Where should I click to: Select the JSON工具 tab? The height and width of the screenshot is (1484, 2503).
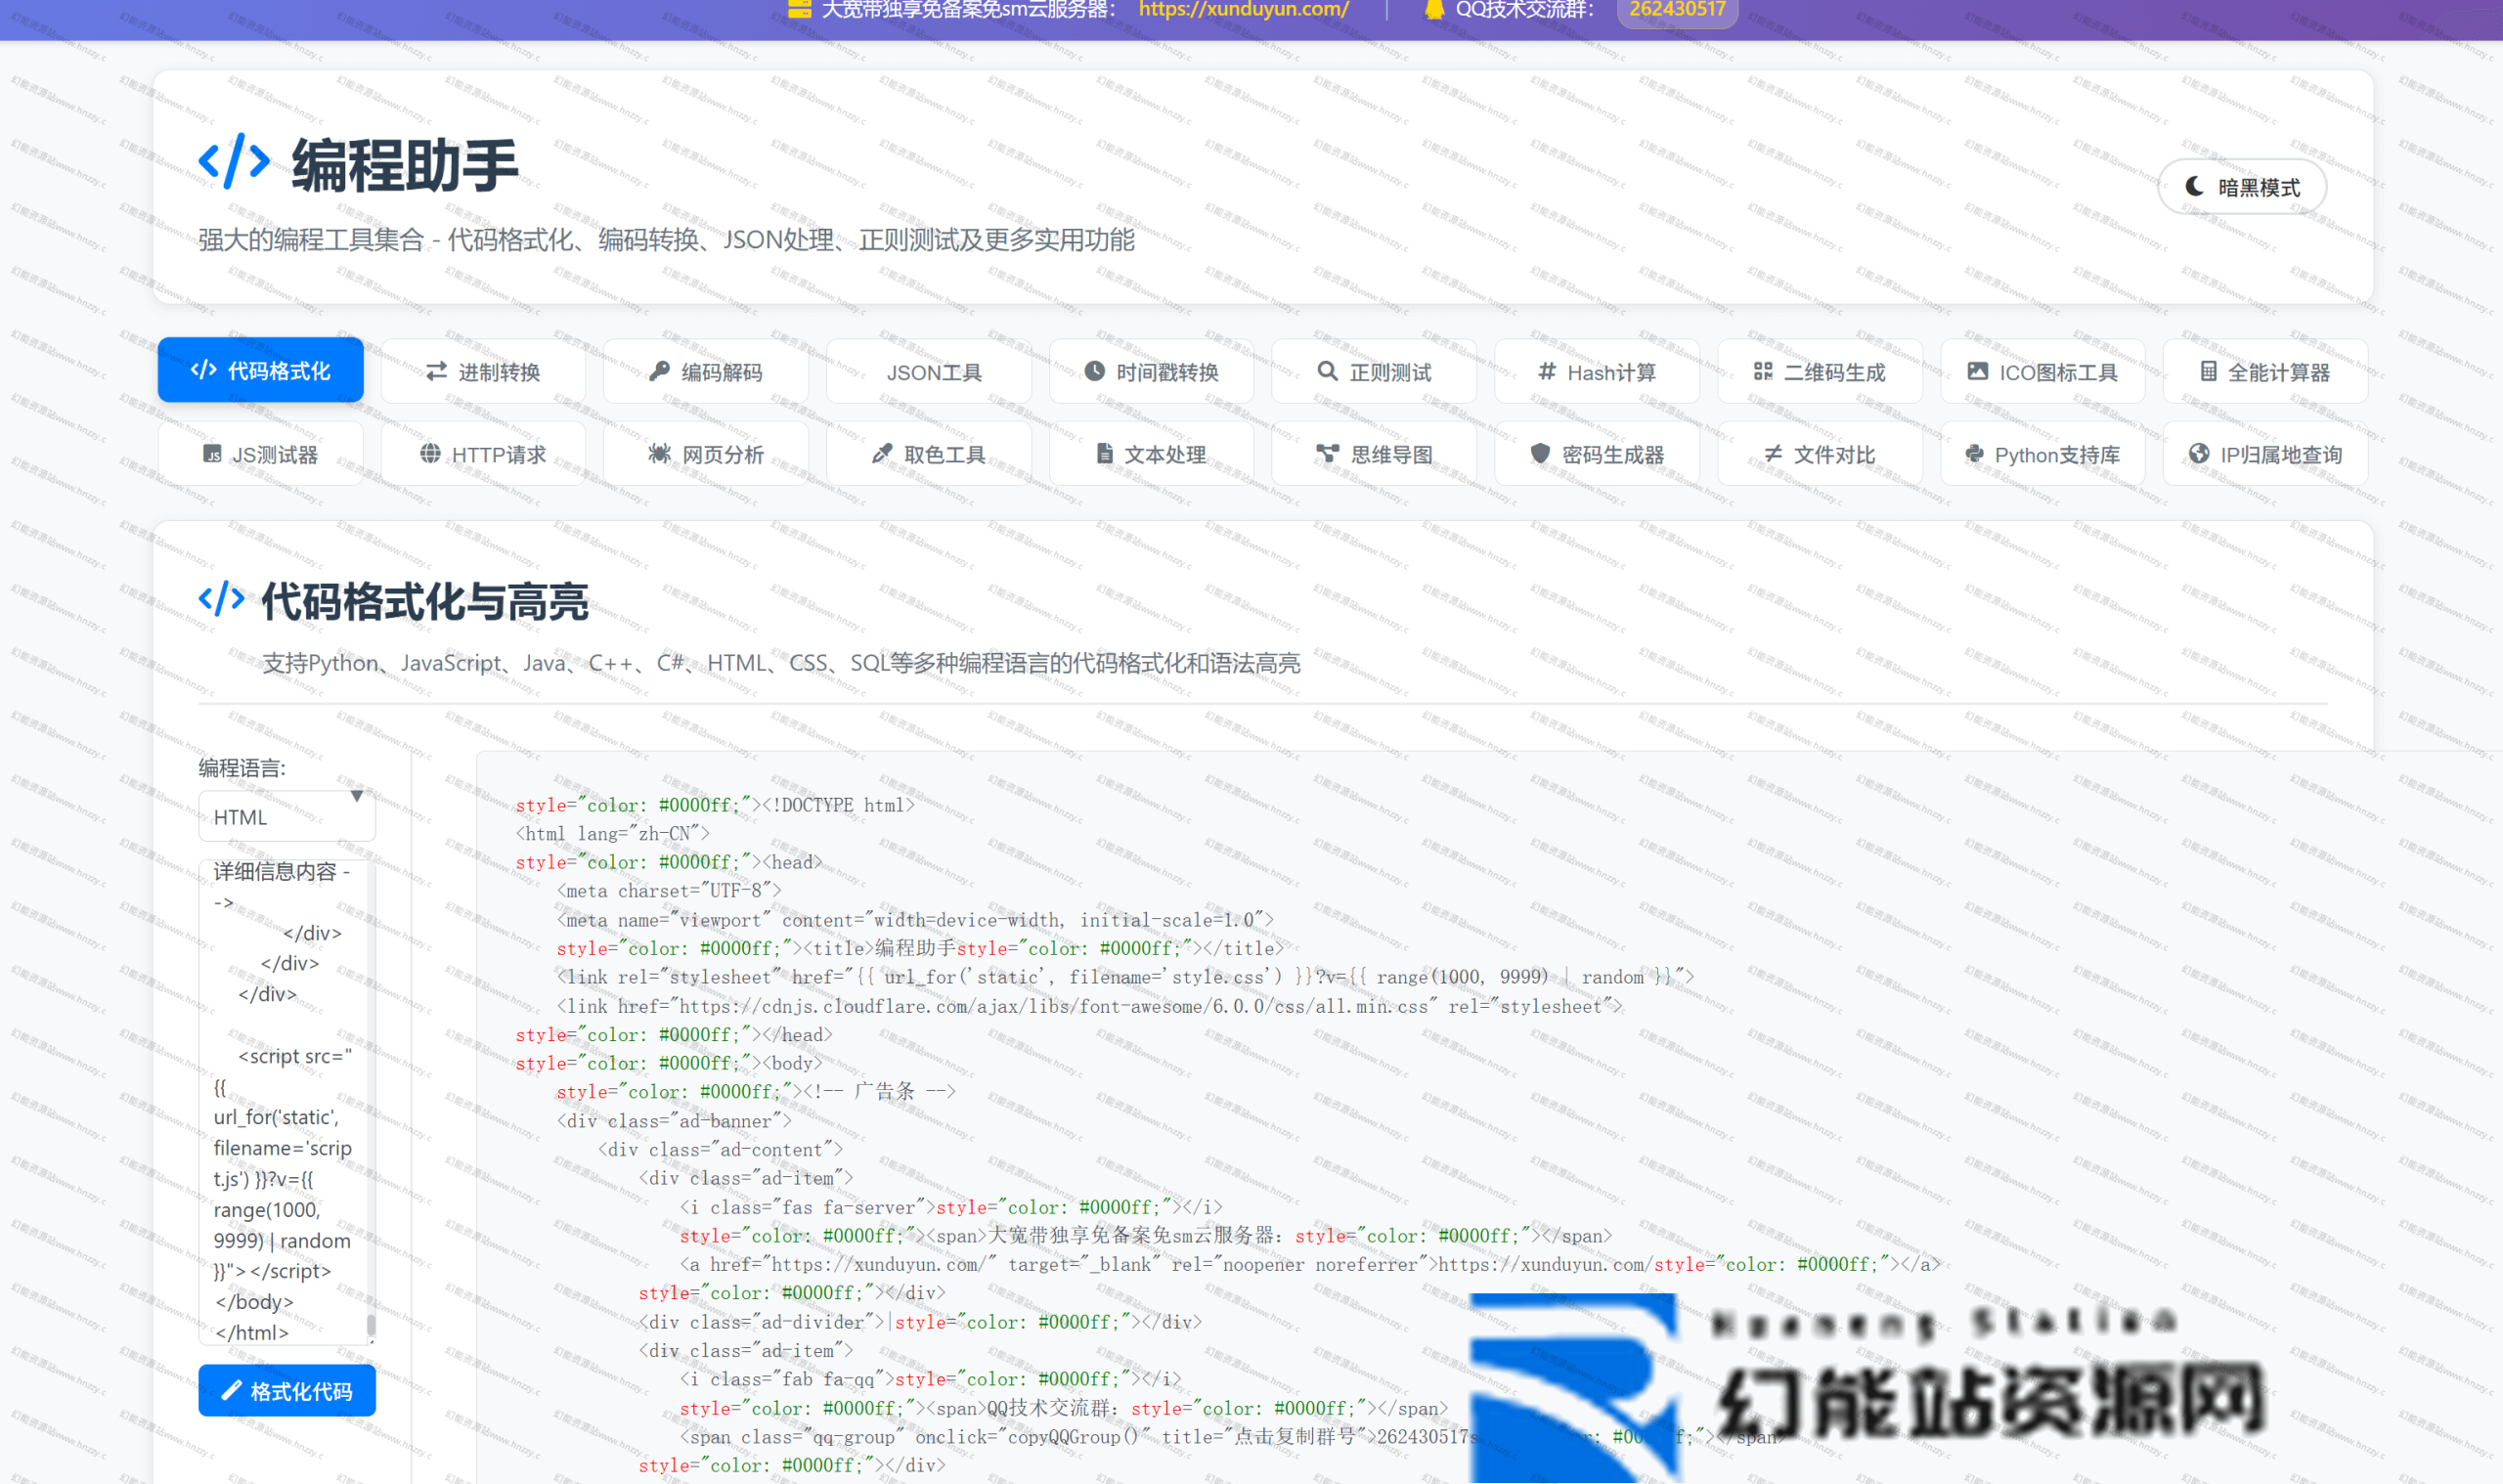click(x=929, y=372)
